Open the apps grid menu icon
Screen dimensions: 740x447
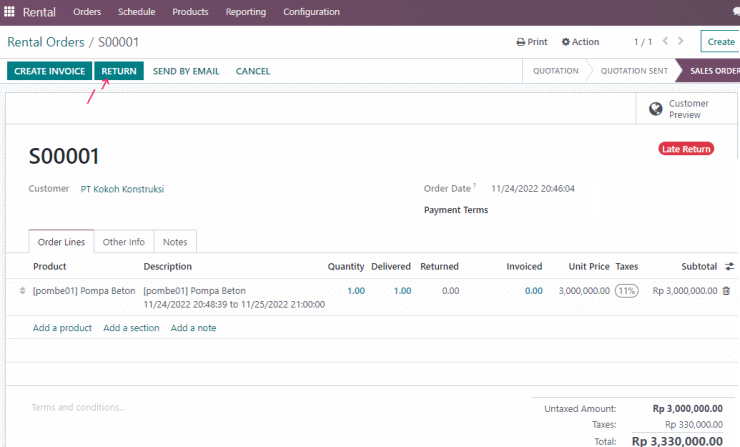[x=9, y=11]
